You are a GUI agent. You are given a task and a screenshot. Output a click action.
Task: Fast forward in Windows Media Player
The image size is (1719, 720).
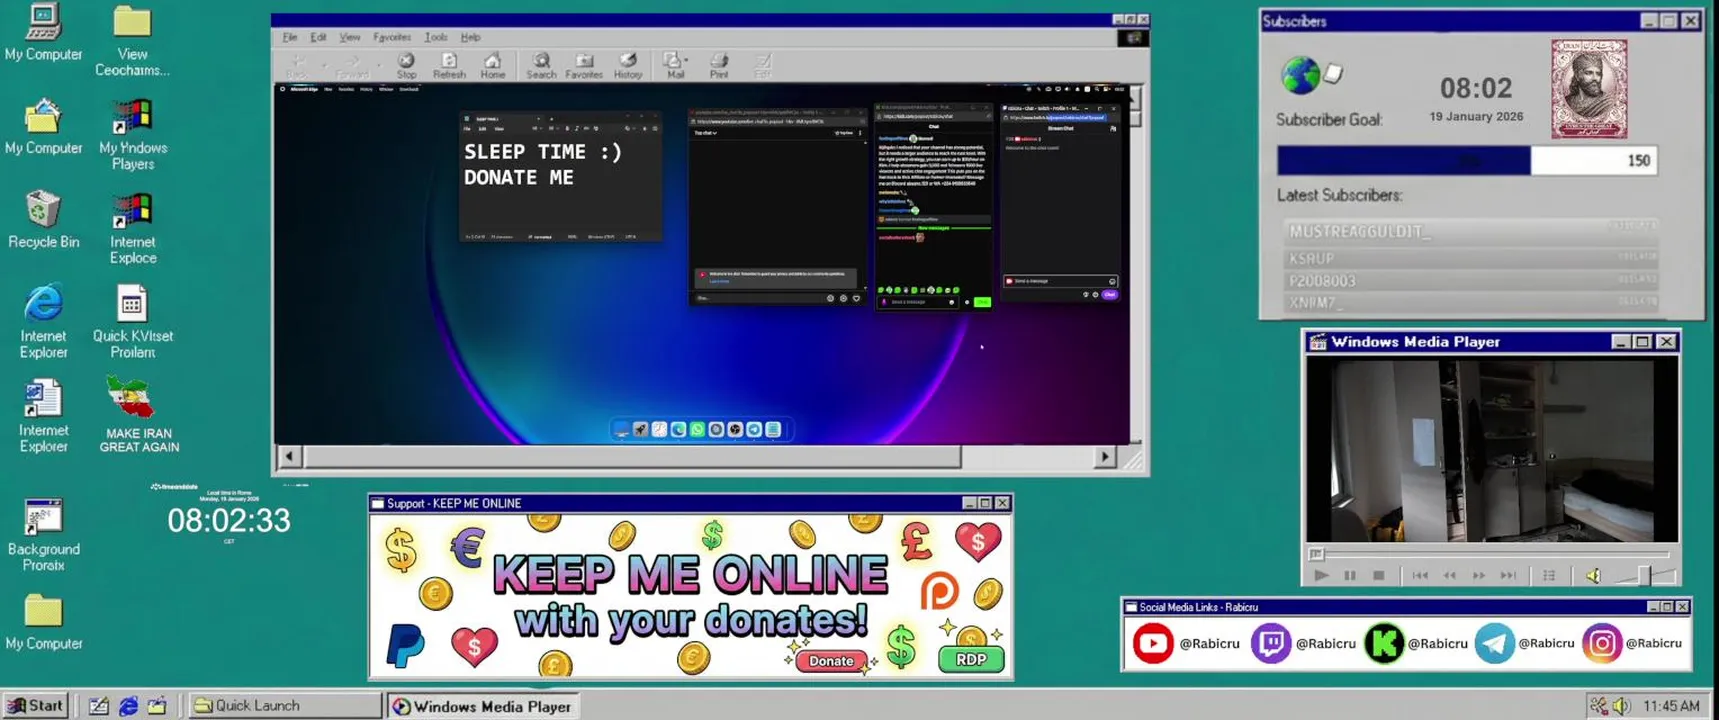[1479, 575]
